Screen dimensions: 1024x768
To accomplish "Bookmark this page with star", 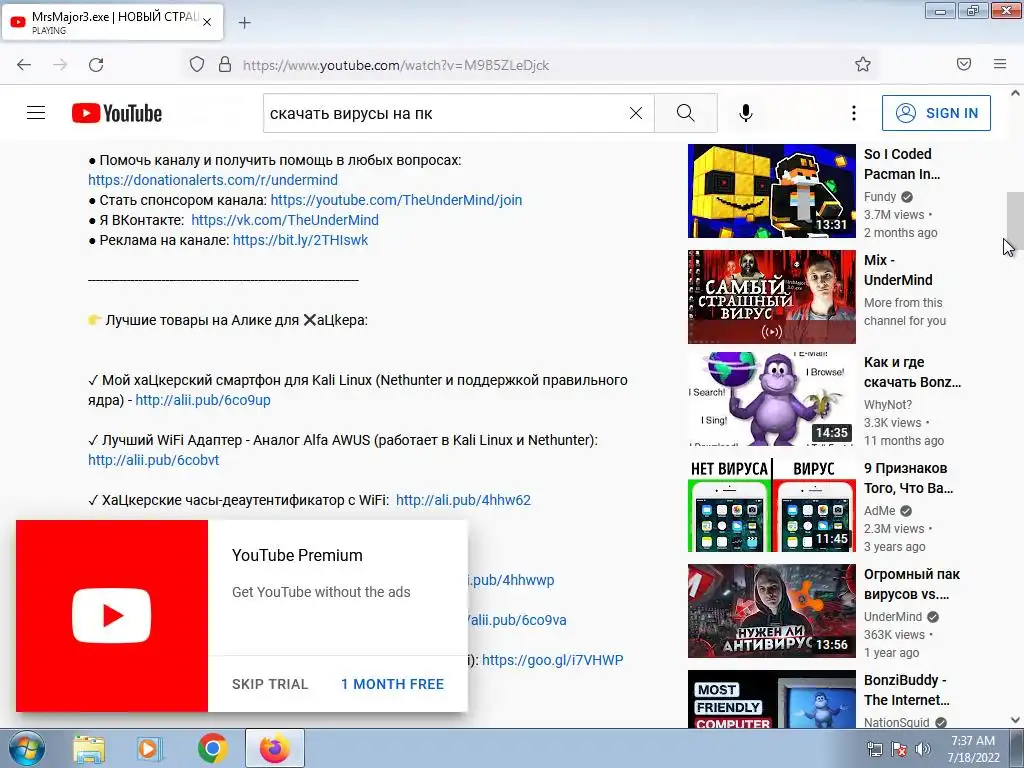I will point(863,64).
